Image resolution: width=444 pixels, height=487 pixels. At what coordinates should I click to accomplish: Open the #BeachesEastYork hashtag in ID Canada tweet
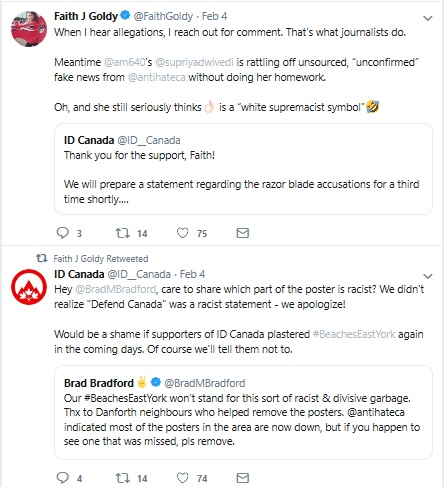[x=354, y=334]
